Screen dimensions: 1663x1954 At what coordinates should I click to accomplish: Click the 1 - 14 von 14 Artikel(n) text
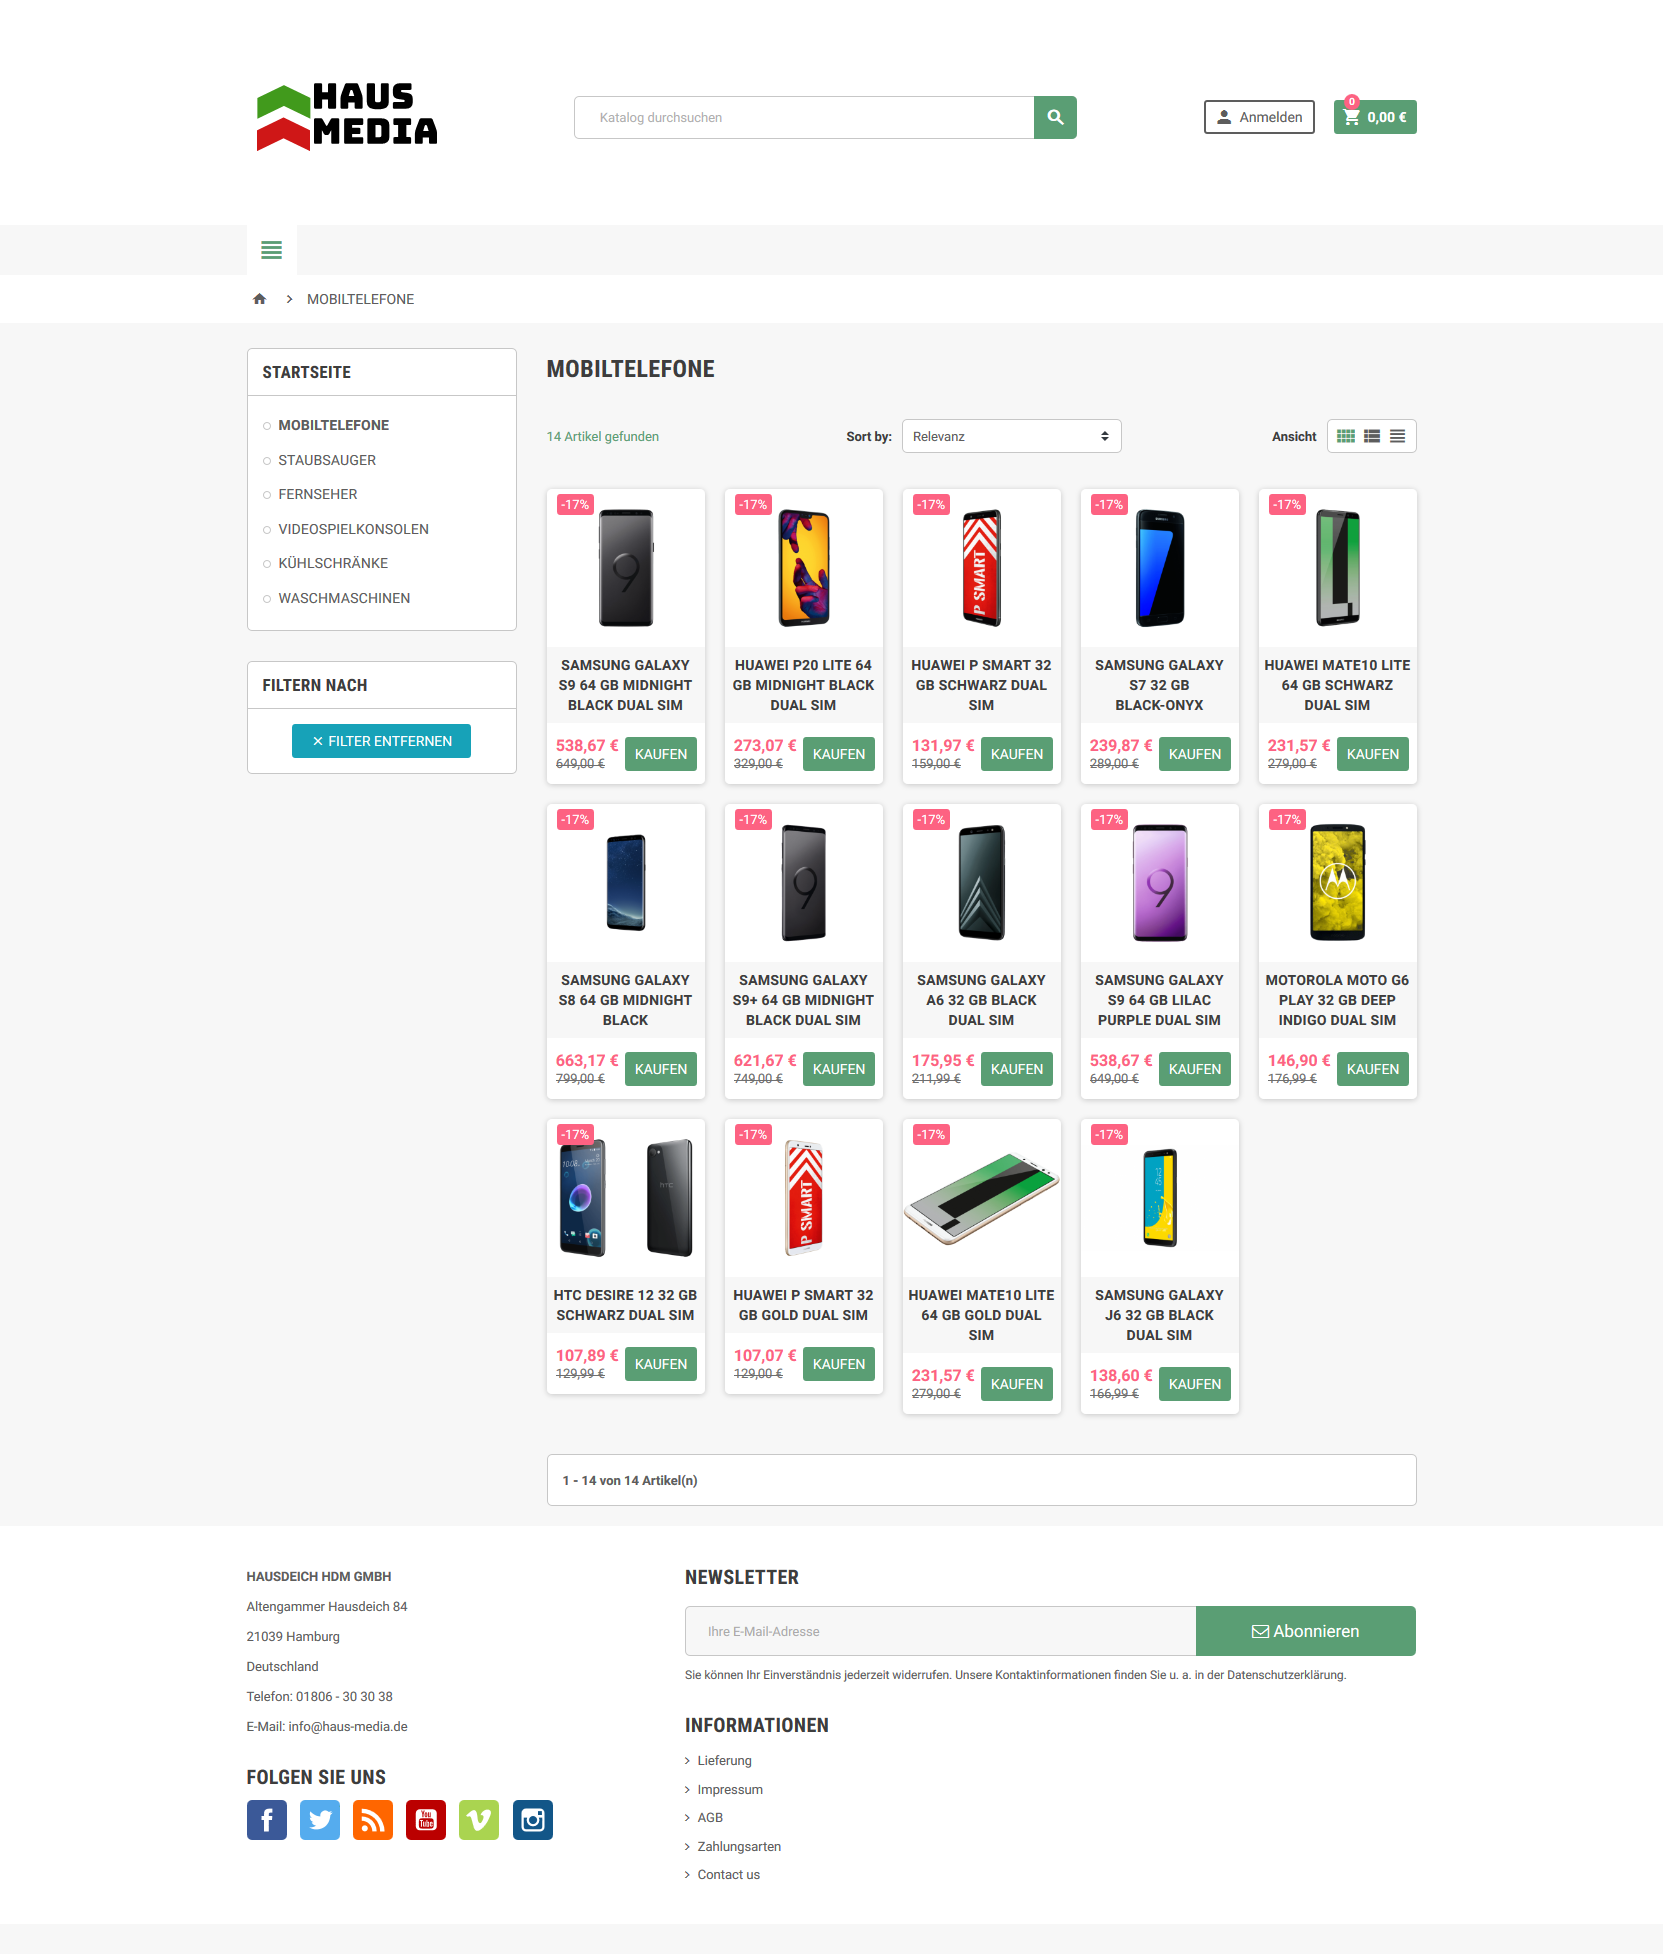click(630, 1481)
